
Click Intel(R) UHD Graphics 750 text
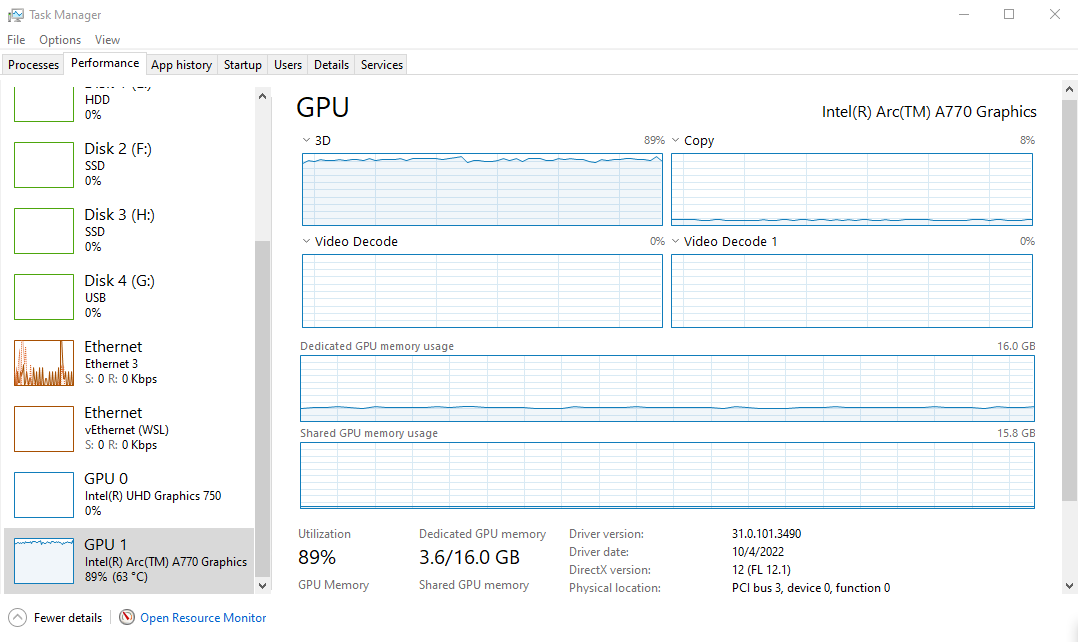(x=153, y=496)
